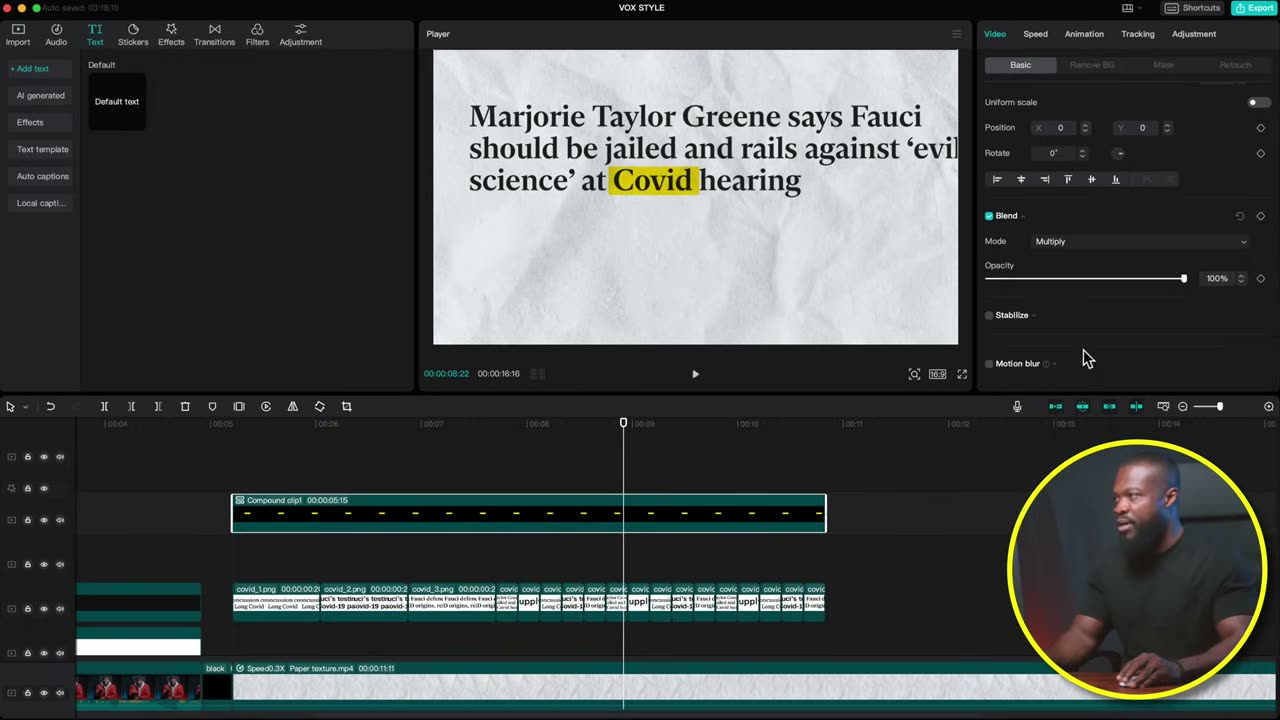This screenshot has width=1280, height=720.
Task: Enable the Stabilize checkbox
Action: [x=989, y=315]
